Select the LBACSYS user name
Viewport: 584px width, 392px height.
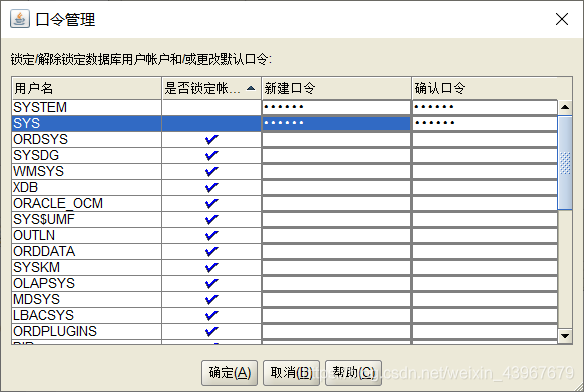coord(44,316)
